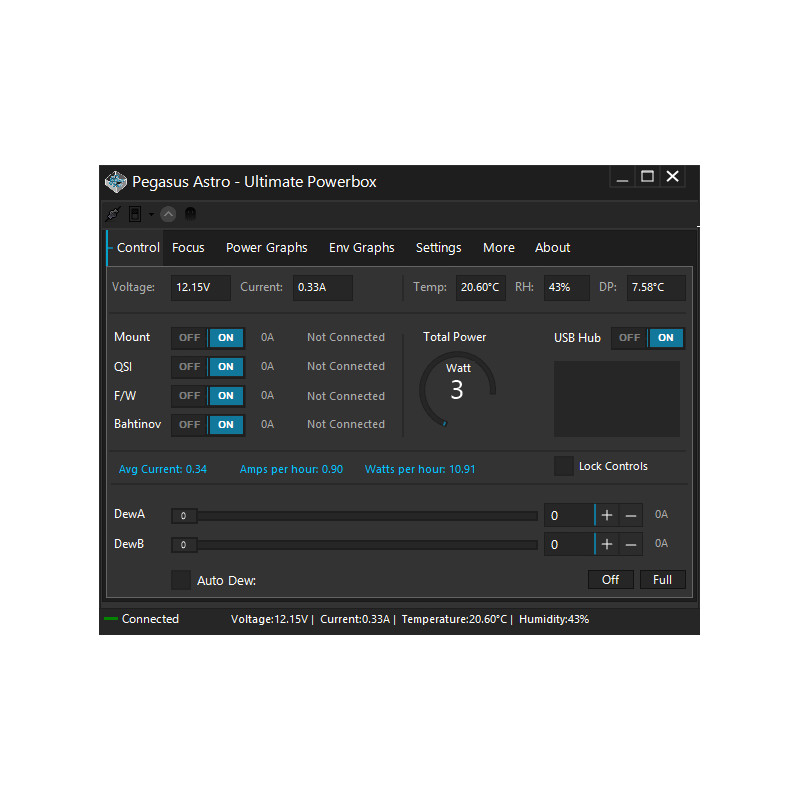800x800 pixels.
Task: Enable the Lock Controls checkbox
Action: pyautogui.click(x=563, y=466)
